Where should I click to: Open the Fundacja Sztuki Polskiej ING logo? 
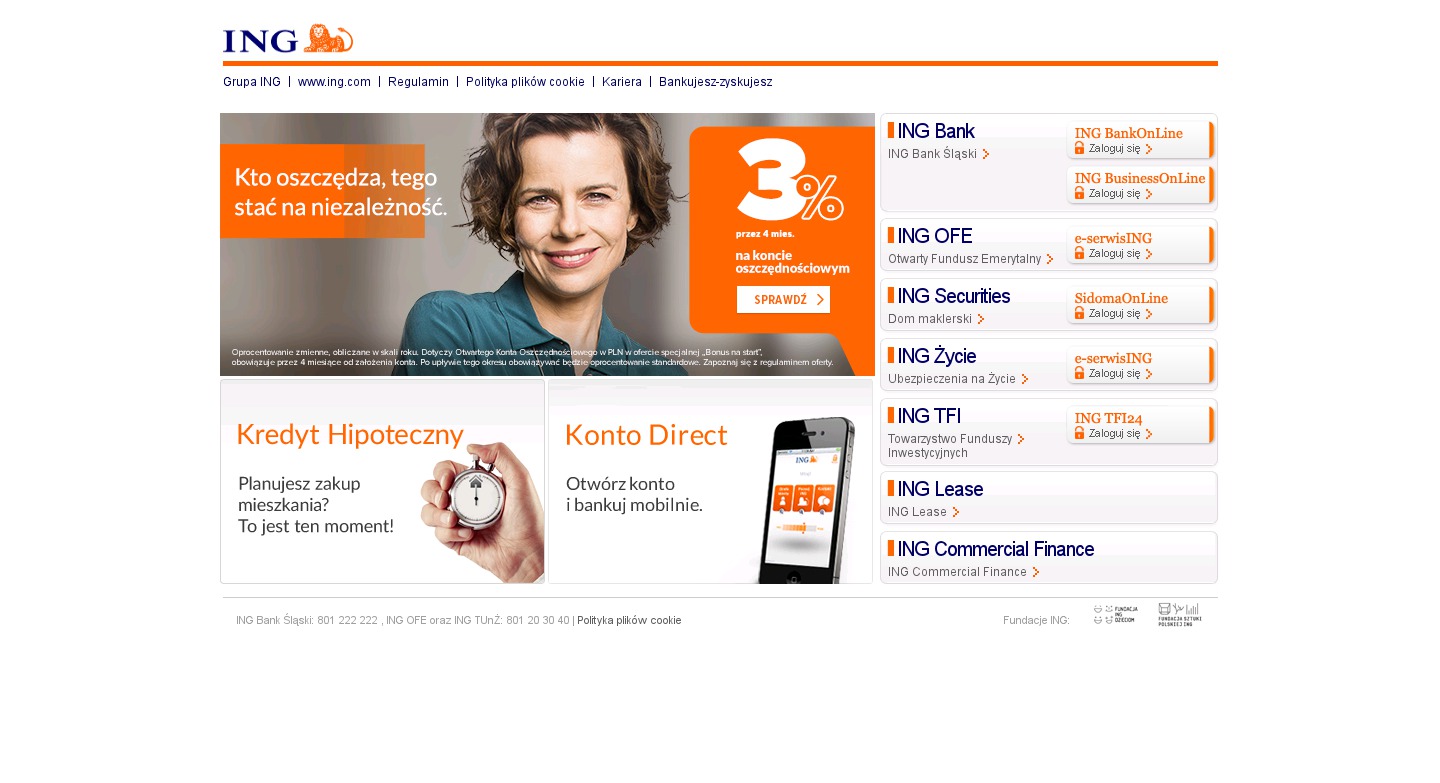1180,614
